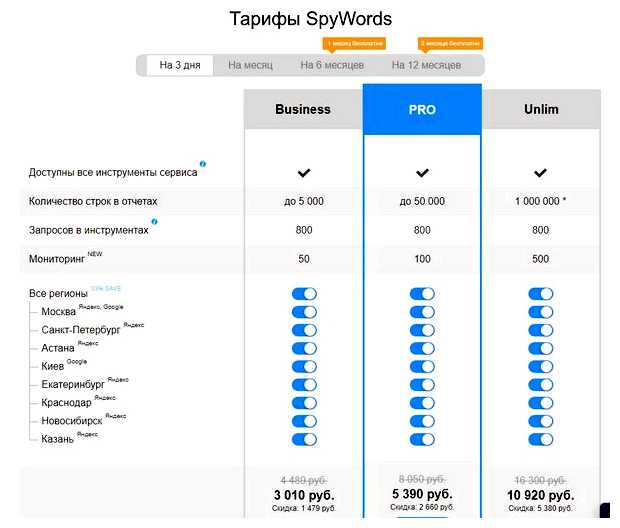Select the 'На 3 дня' period tab
This screenshot has width=620, height=528.
click(x=180, y=66)
